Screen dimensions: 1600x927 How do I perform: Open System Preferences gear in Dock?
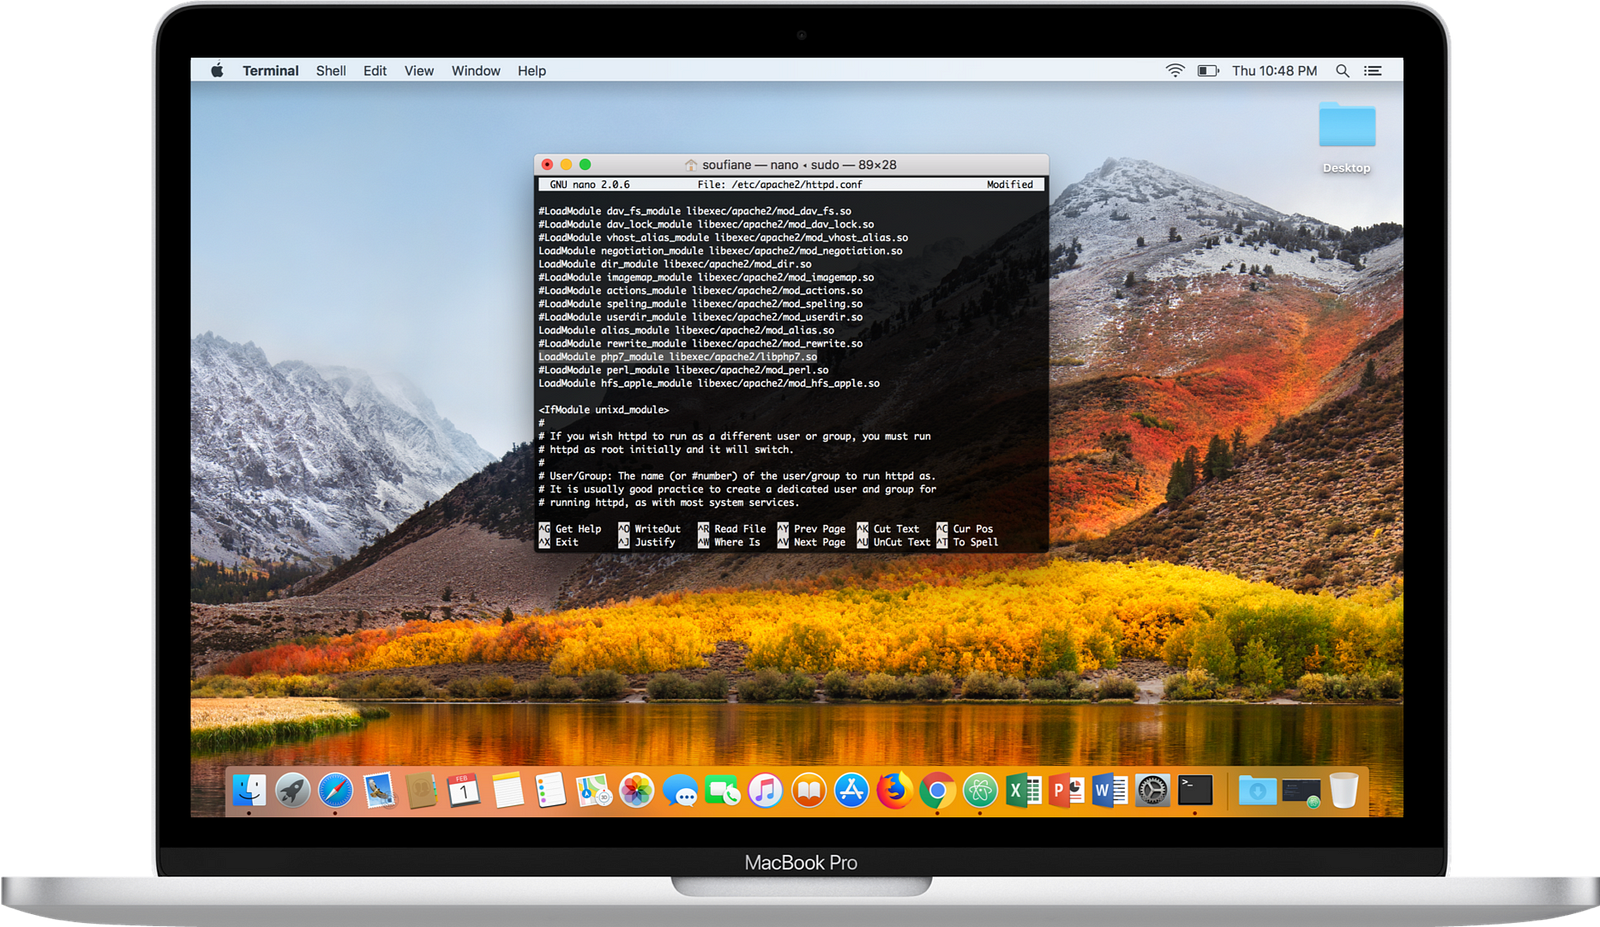point(1152,791)
